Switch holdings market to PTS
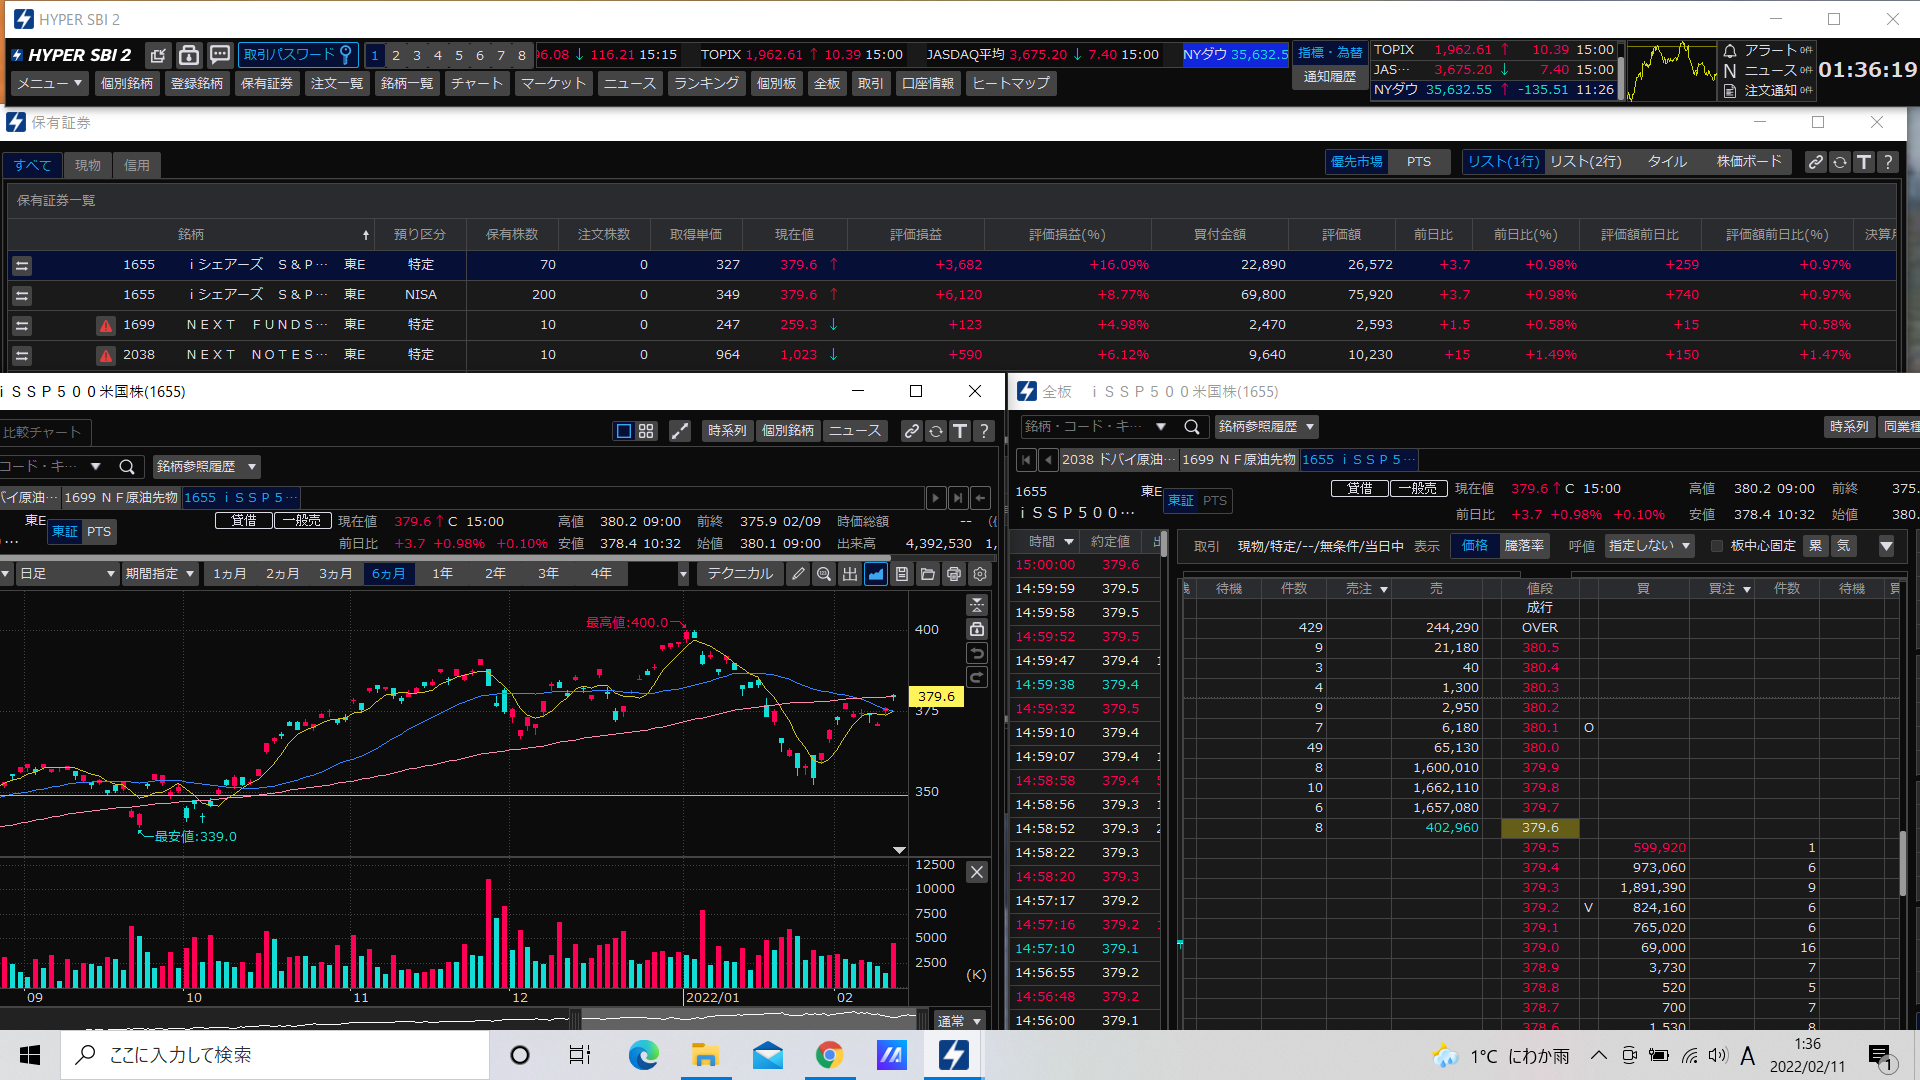This screenshot has width=1920, height=1080. [1418, 162]
